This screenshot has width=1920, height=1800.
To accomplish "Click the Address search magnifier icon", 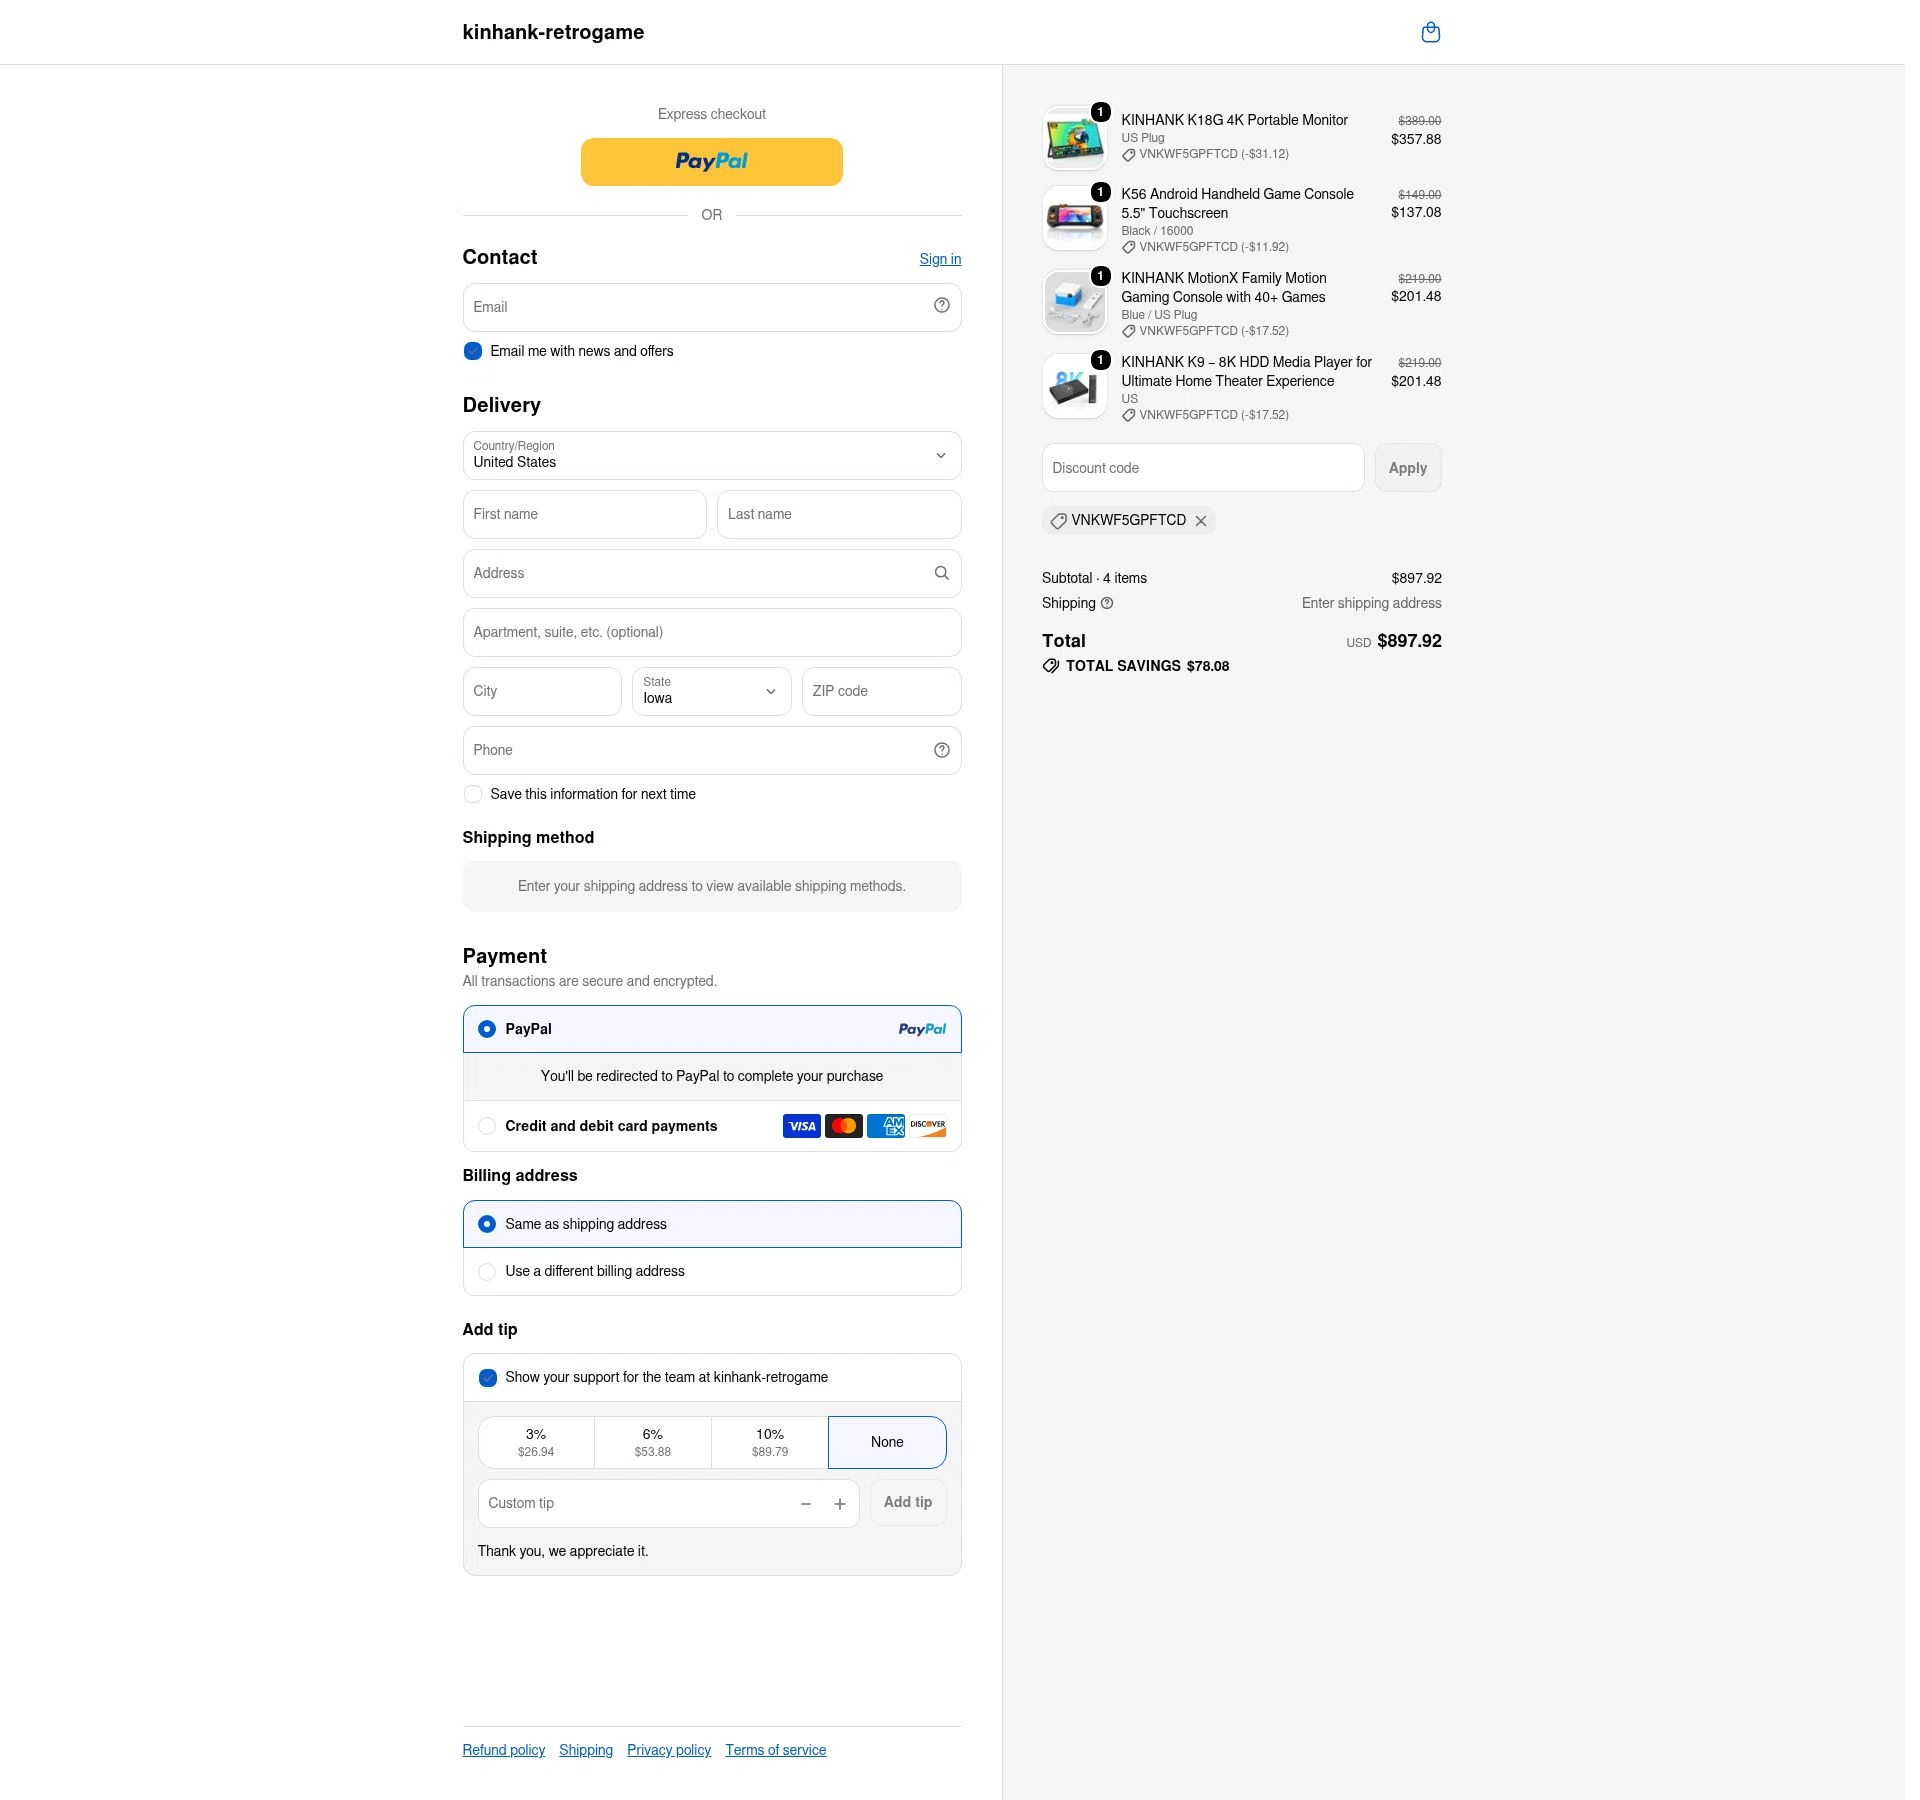I will pyautogui.click(x=941, y=573).
